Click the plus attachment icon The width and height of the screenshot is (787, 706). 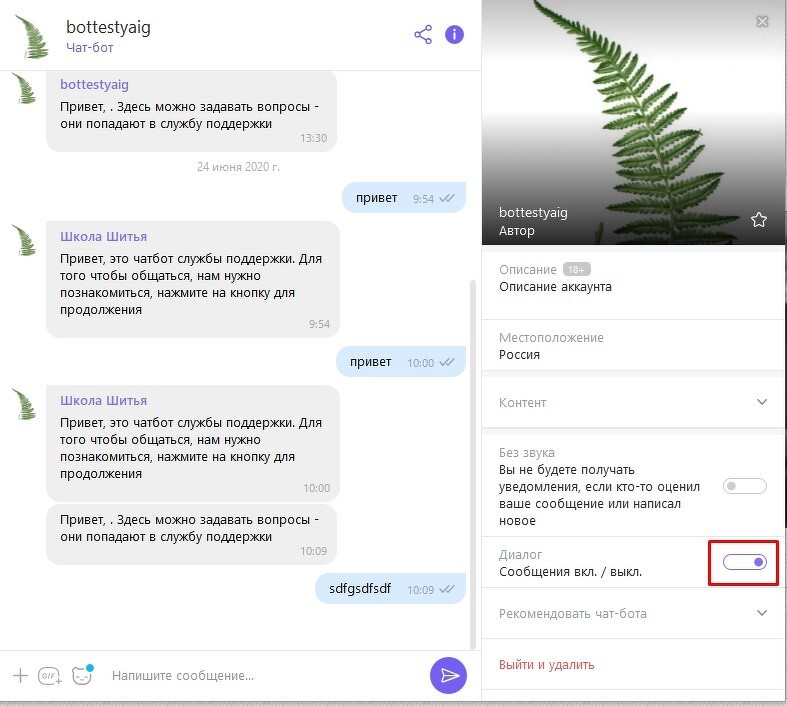pyautogui.click(x=21, y=675)
